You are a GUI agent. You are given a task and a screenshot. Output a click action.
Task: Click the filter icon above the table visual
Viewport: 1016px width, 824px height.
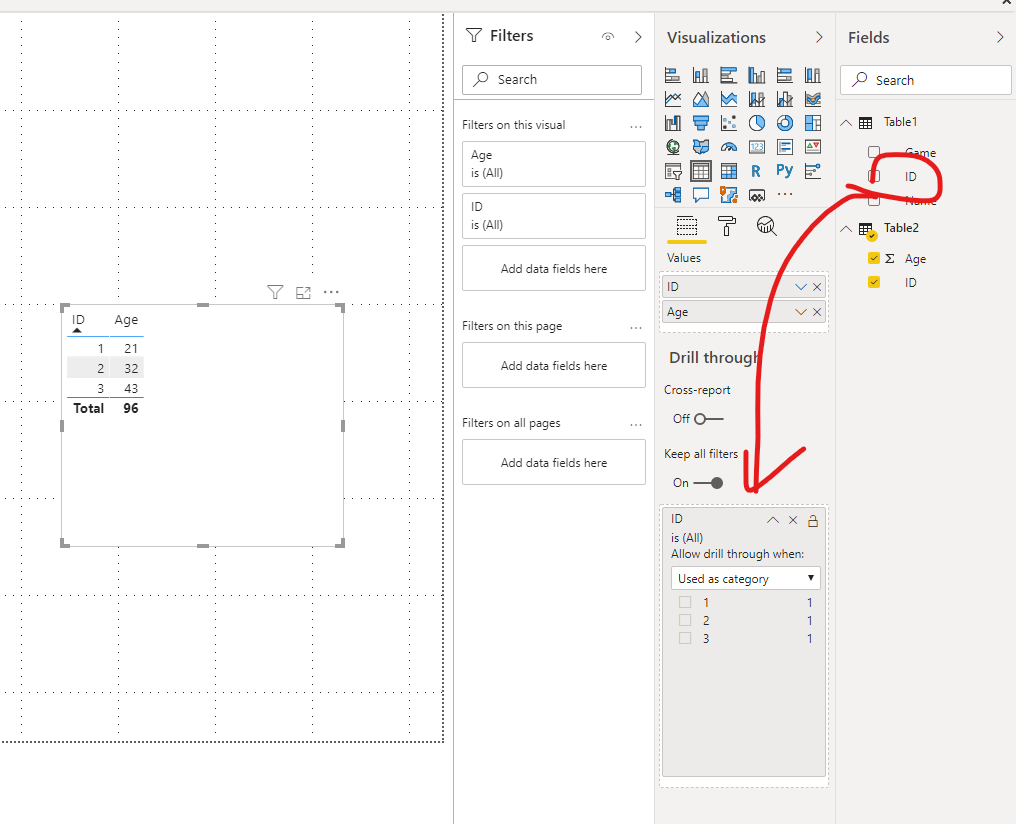pos(275,292)
